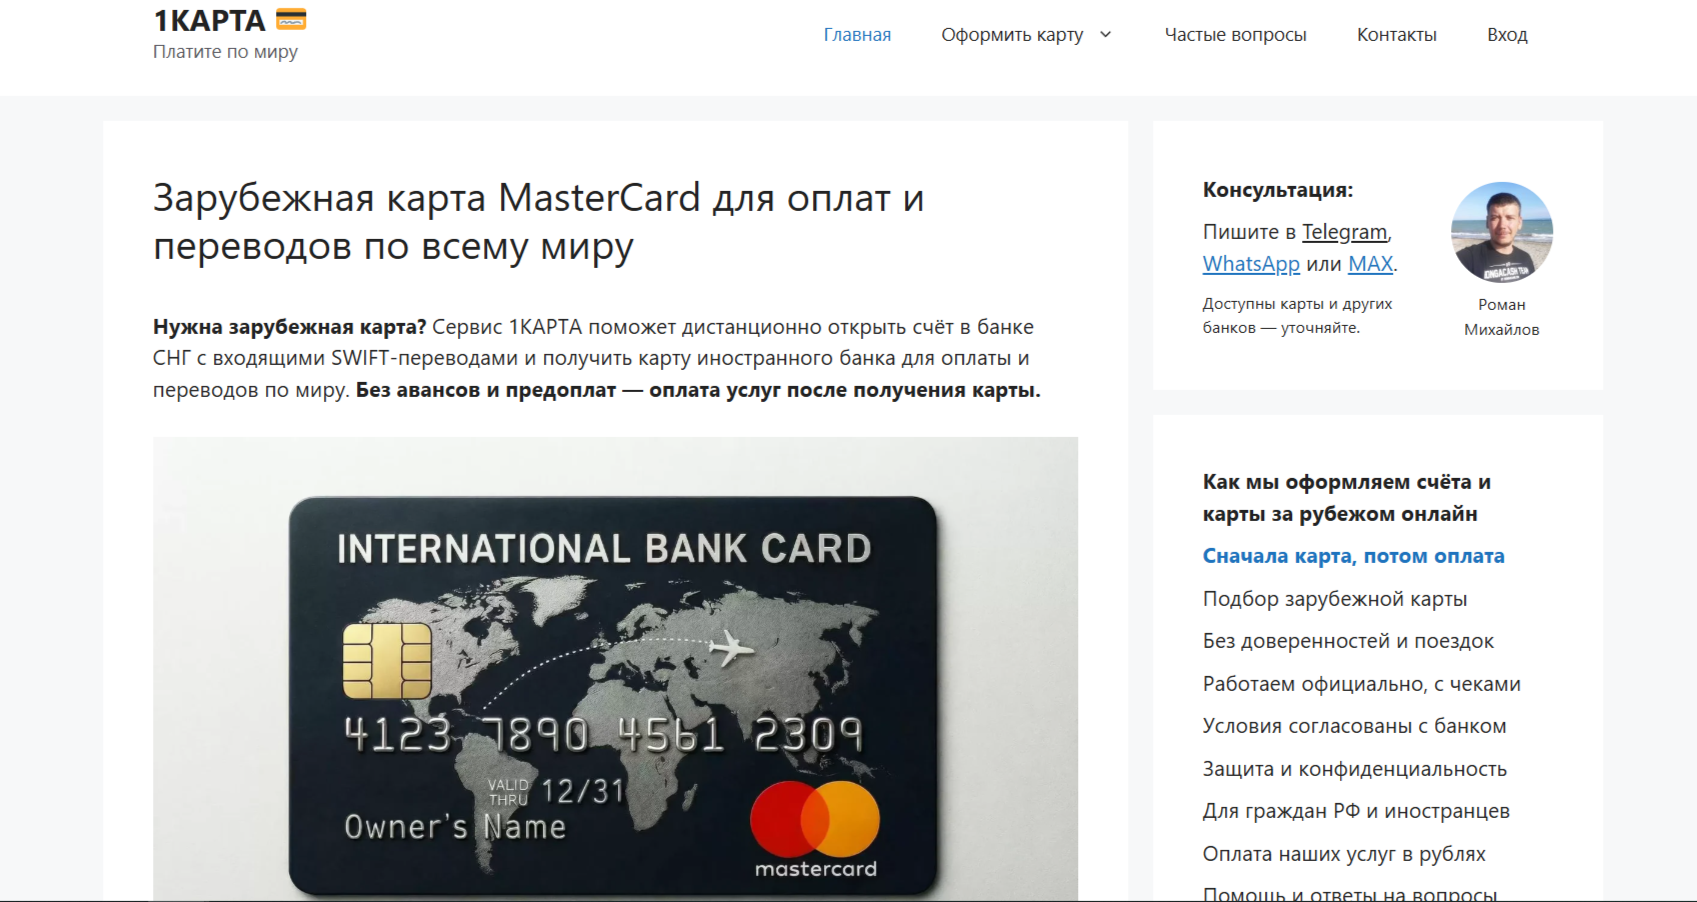Image resolution: width=1697 pixels, height=902 pixels.
Task: Open the WhatsApp contact link
Action: coord(1251,264)
